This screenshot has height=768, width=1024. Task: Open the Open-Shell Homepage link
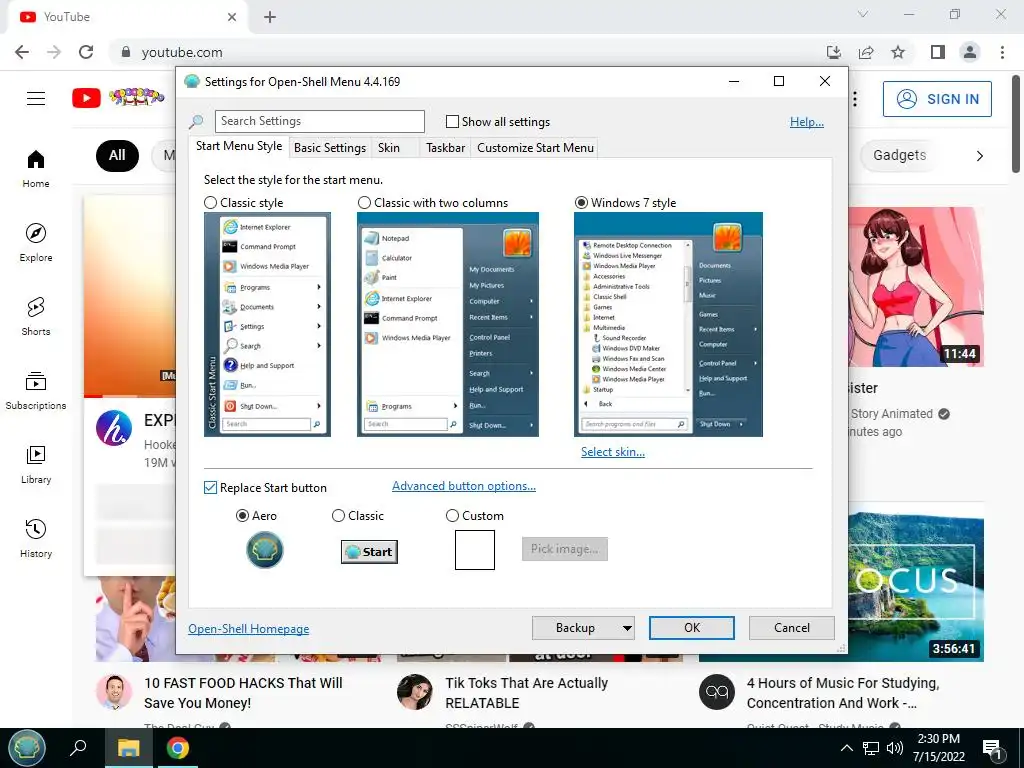click(249, 628)
